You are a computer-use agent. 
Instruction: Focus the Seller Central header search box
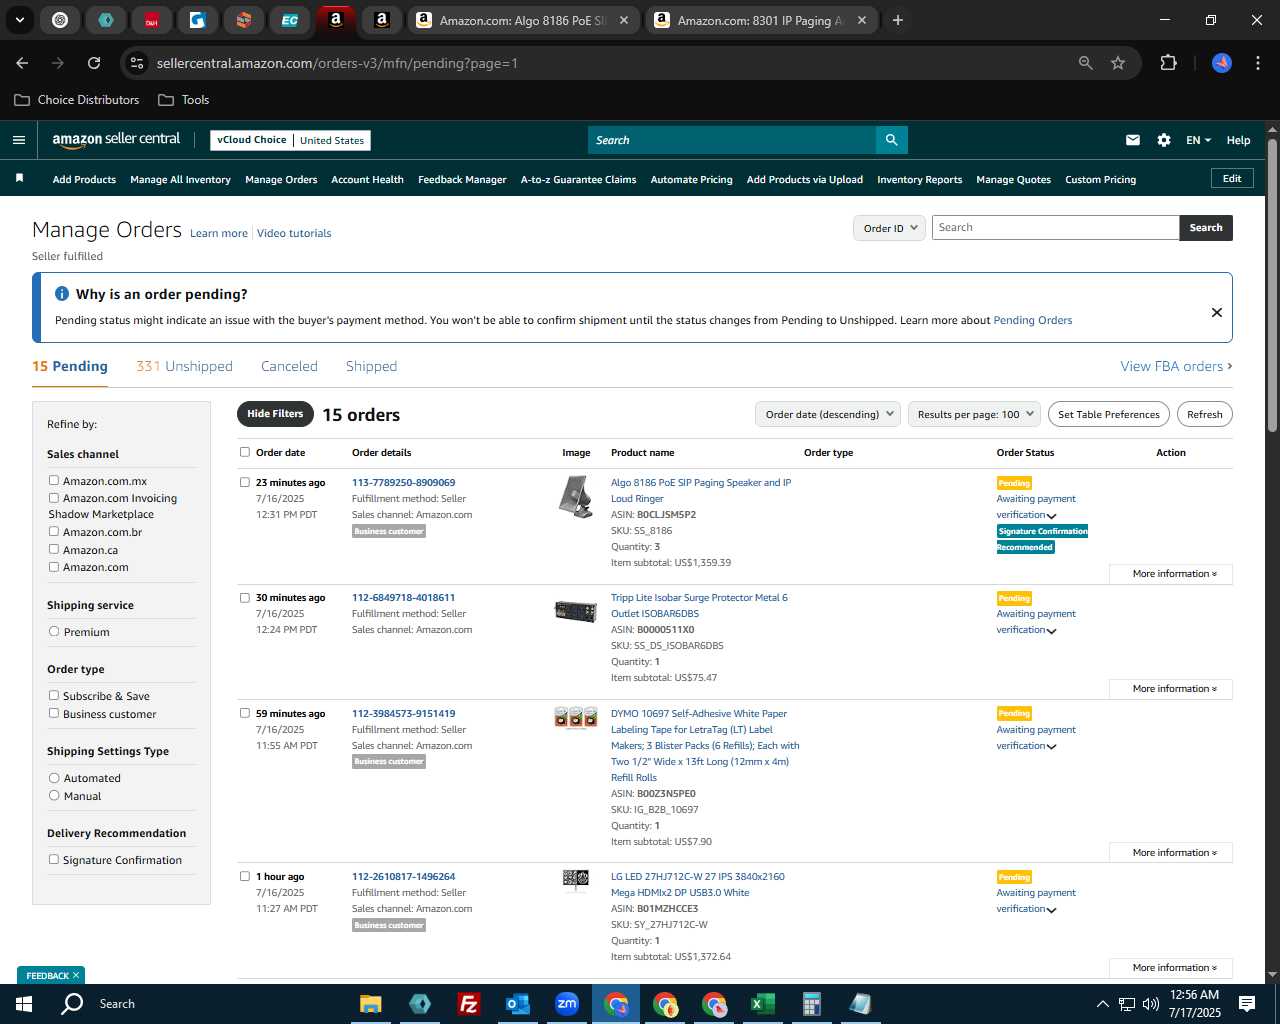[732, 140]
